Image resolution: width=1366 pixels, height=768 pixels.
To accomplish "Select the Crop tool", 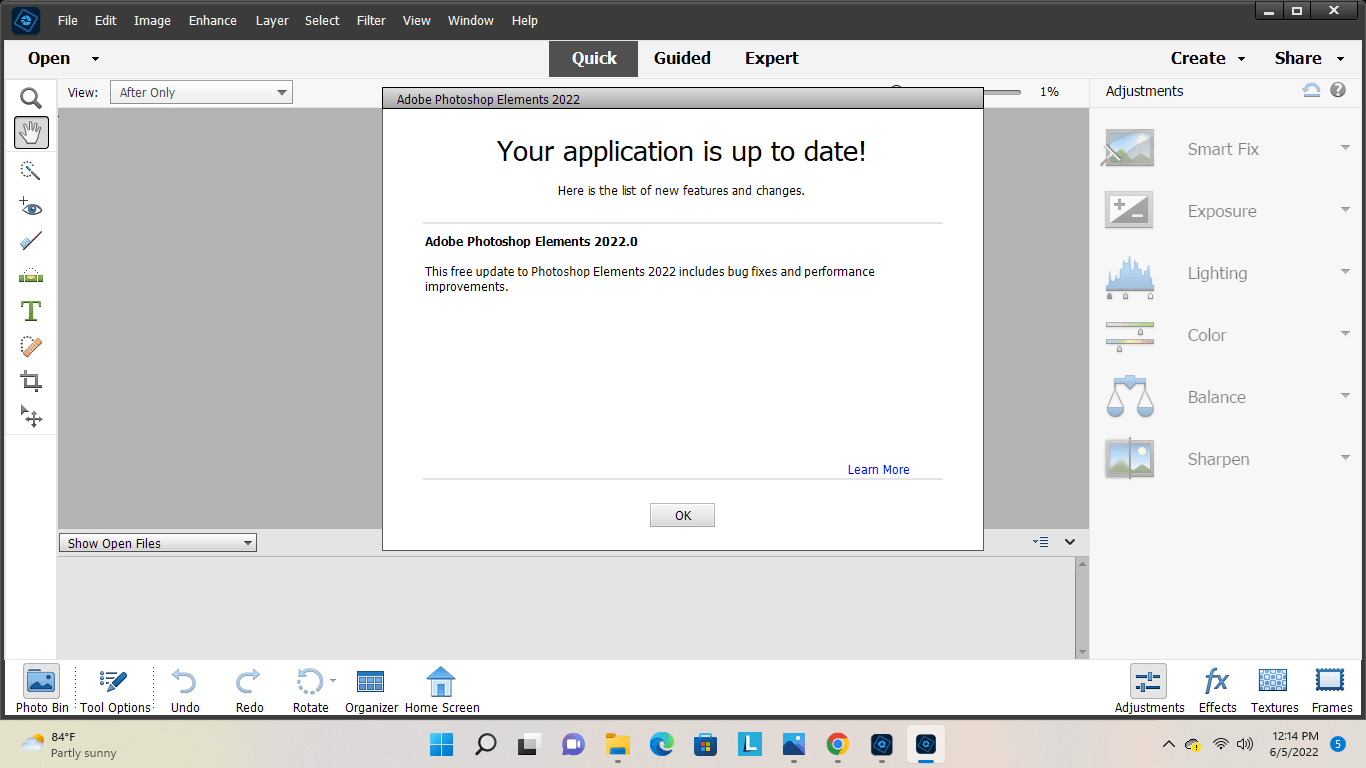I will click(x=31, y=381).
